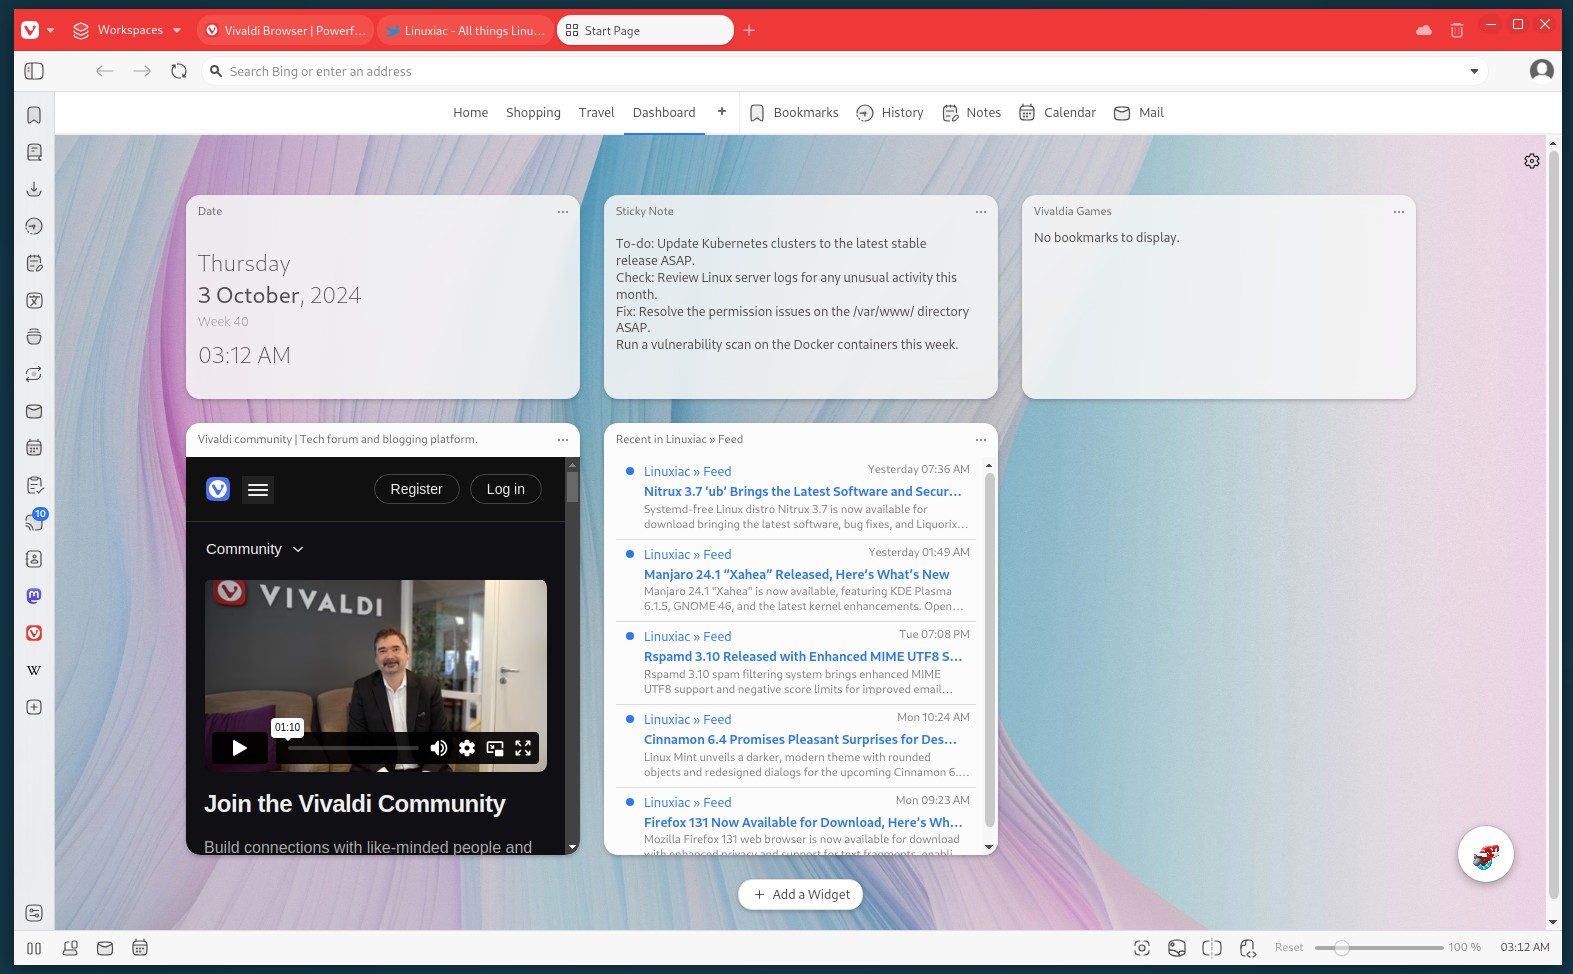The height and width of the screenshot is (974, 1573).
Task: Open Date widget options menu
Action: point(563,212)
